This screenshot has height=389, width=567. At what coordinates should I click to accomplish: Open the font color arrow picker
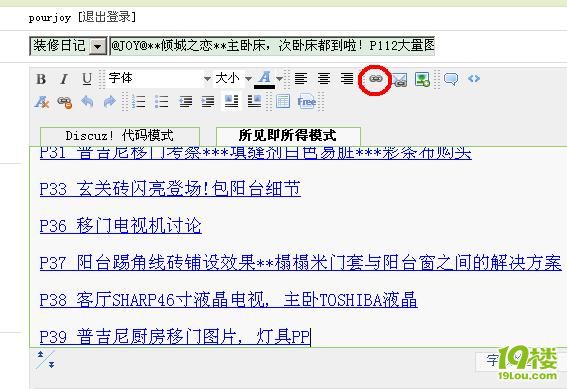pos(280,79)
